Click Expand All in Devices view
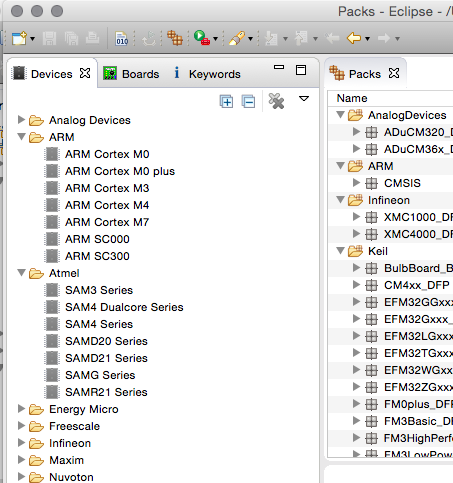Viewport: 453px width, 483px height. [x=226, y=101]
